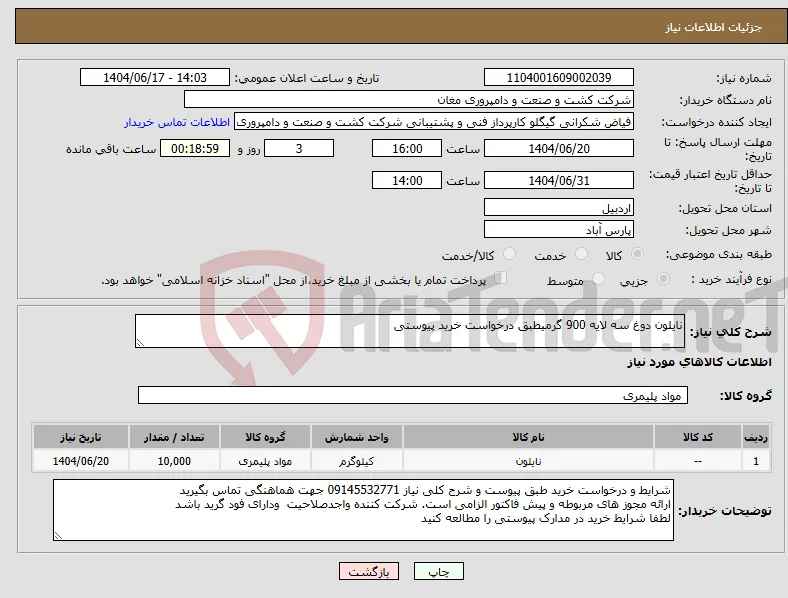
Task: Click the مواد پلیمری table cell
Action: pyautogui.click(x=265, y=461)
